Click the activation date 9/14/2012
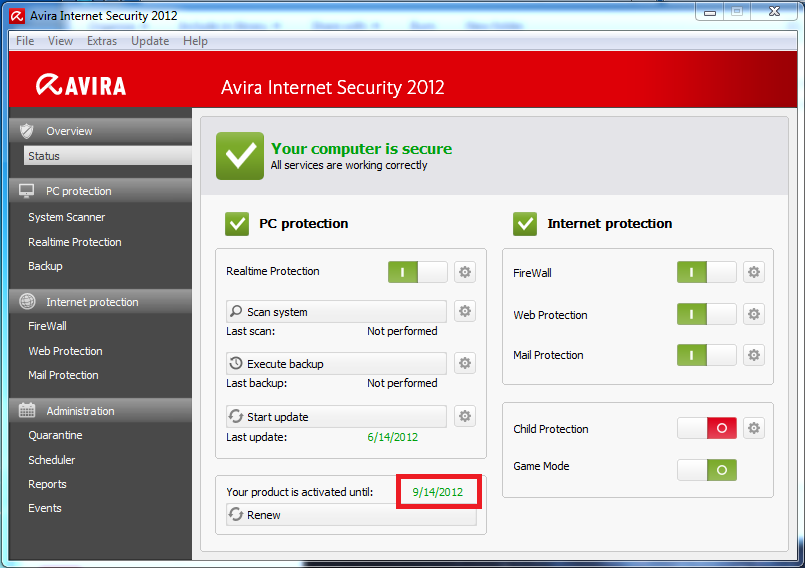 pyautogui.click(x=437, y=492)
